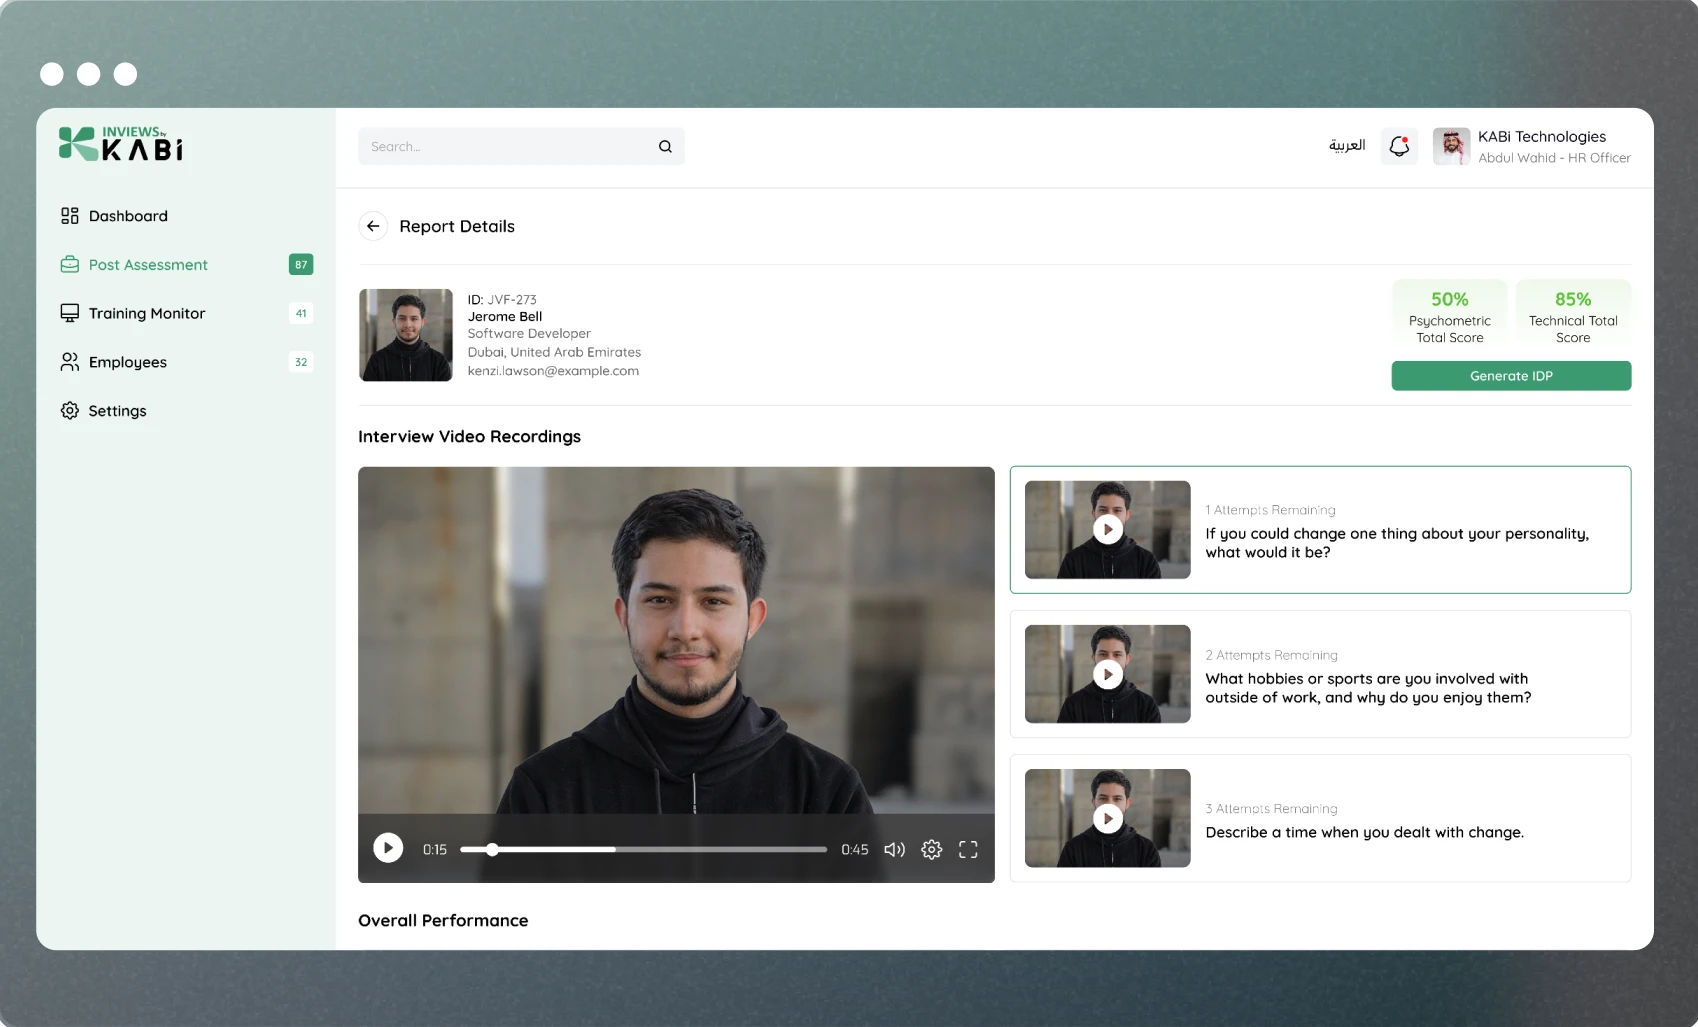
Task: Open the notifications bell
Action: 1399,146
